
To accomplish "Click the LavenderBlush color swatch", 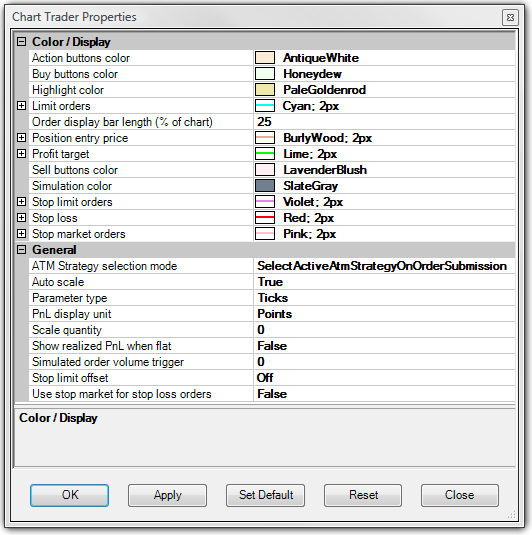I will (265, 170).
